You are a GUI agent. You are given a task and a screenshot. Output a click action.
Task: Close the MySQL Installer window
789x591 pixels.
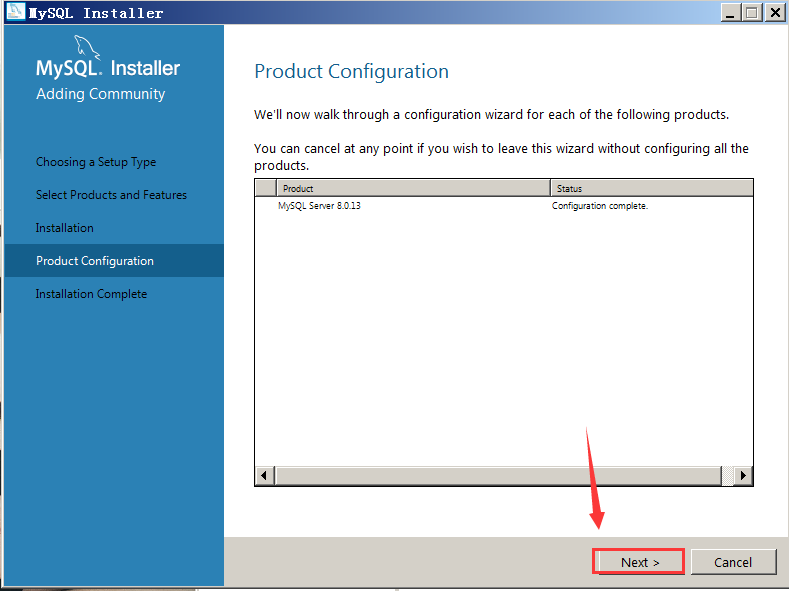[x=775, y=13]
